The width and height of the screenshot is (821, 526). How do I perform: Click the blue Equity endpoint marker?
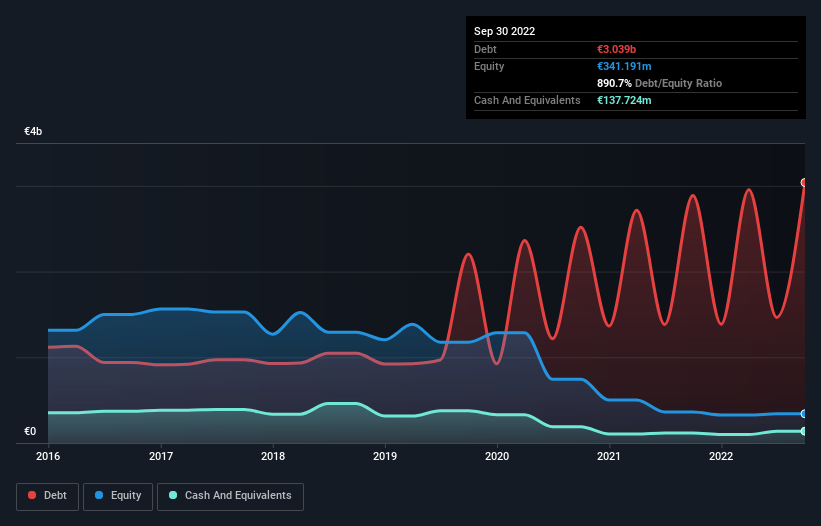tap(804, 414)
